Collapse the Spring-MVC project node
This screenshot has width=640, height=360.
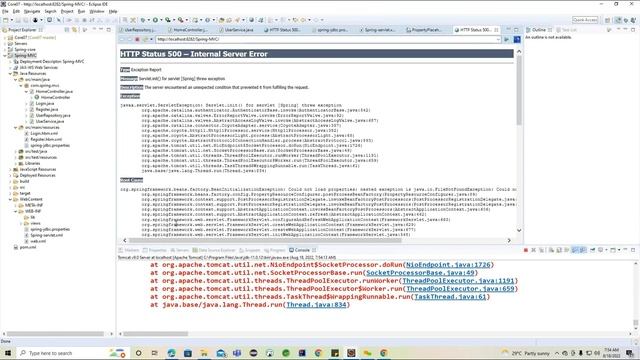coord(5,56)
